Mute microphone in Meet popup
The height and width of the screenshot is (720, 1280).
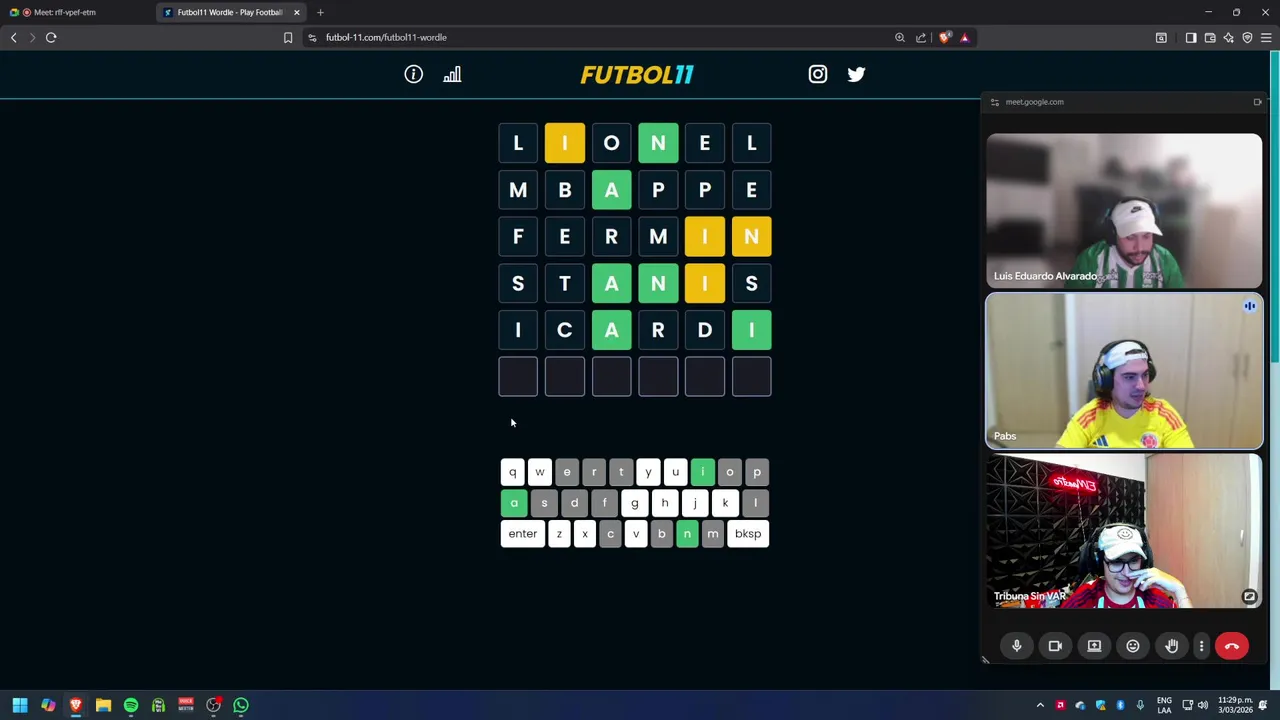(1016, 646)
